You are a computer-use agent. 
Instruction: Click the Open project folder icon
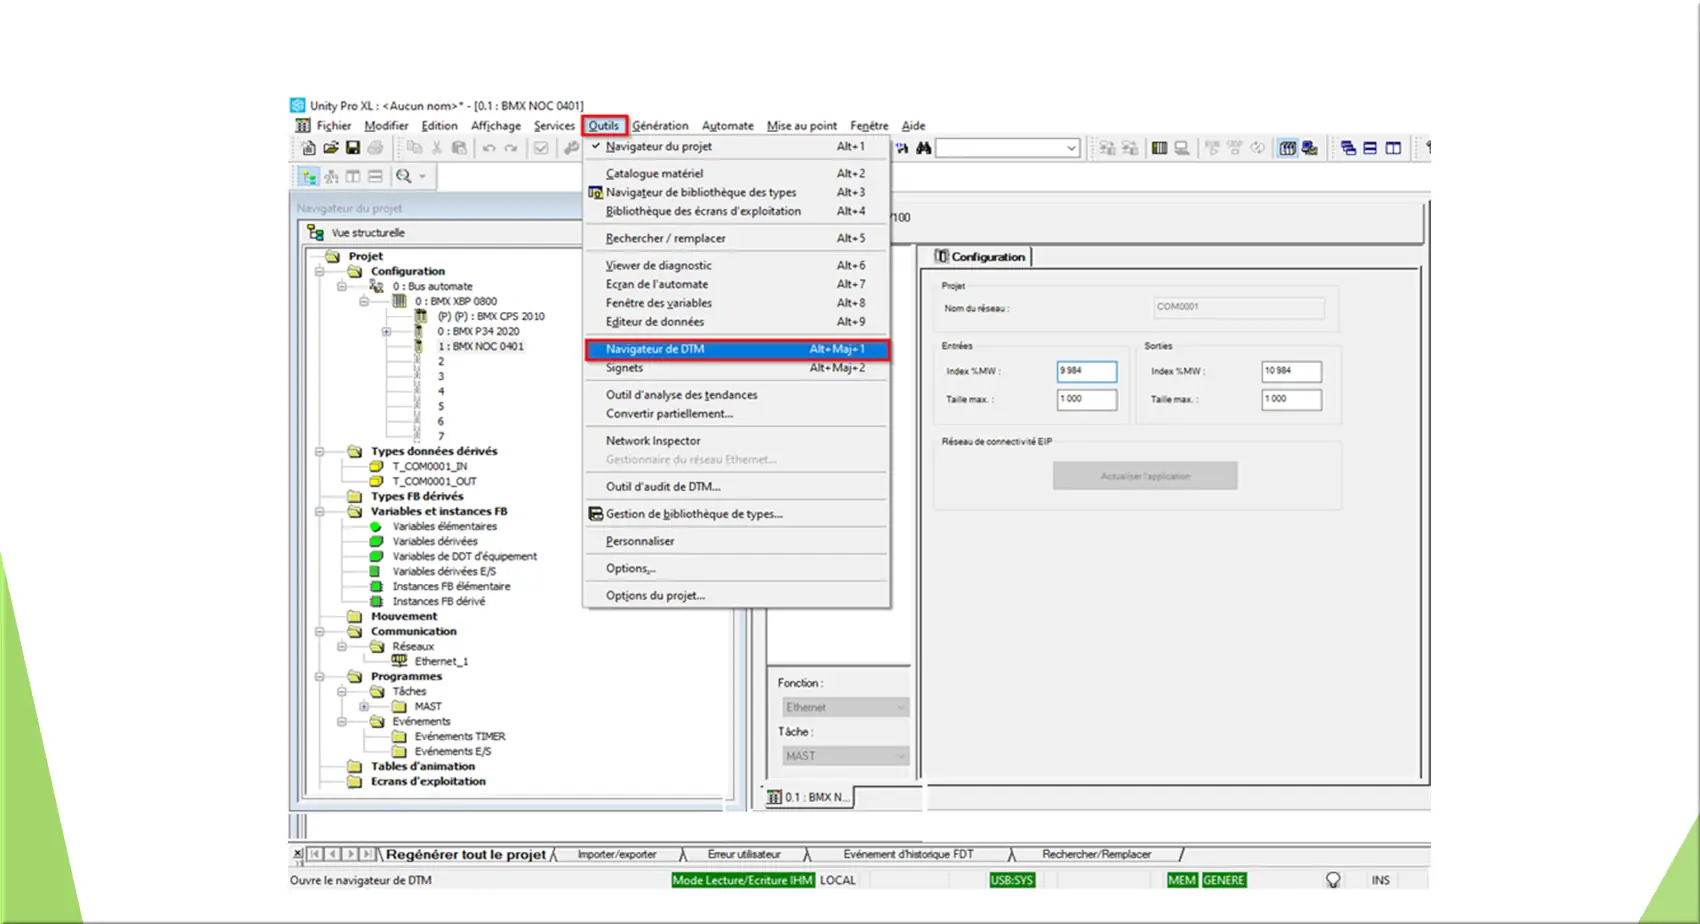pos(331,148)
